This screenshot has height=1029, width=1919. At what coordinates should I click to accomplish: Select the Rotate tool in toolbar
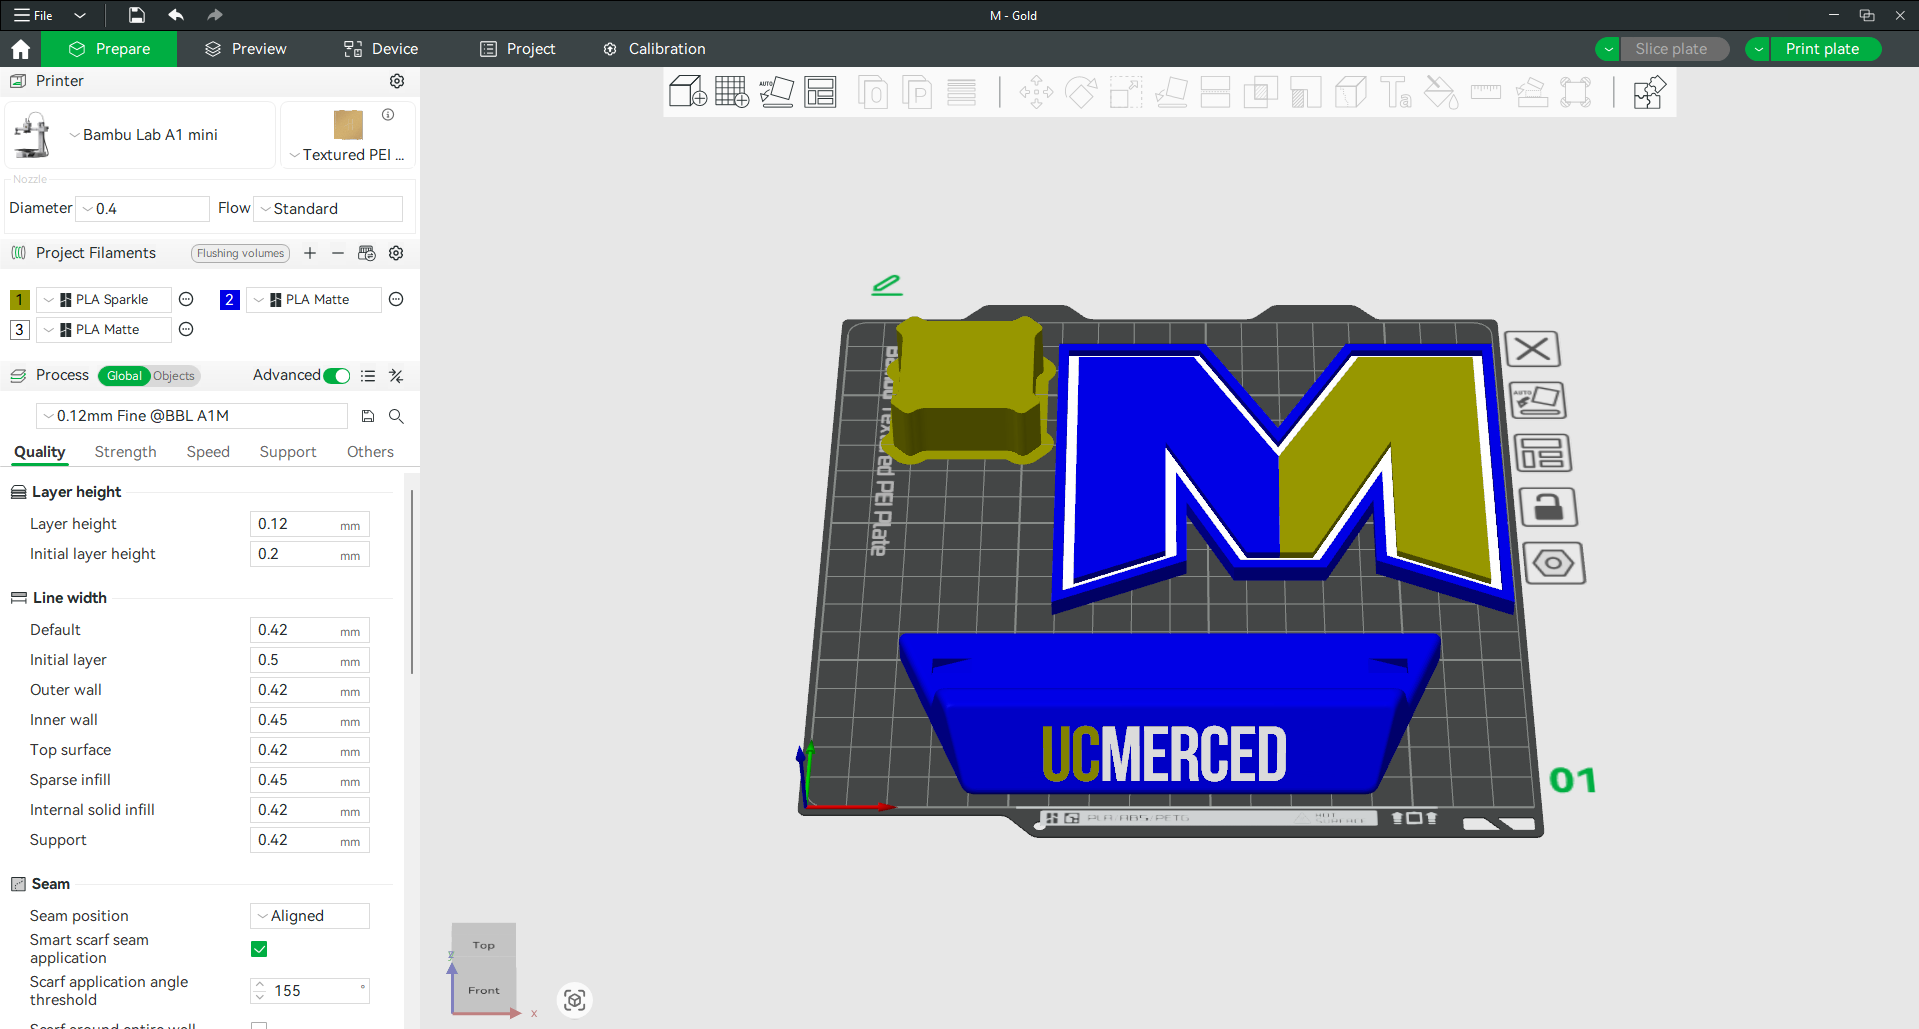[x=1081, y=93]
